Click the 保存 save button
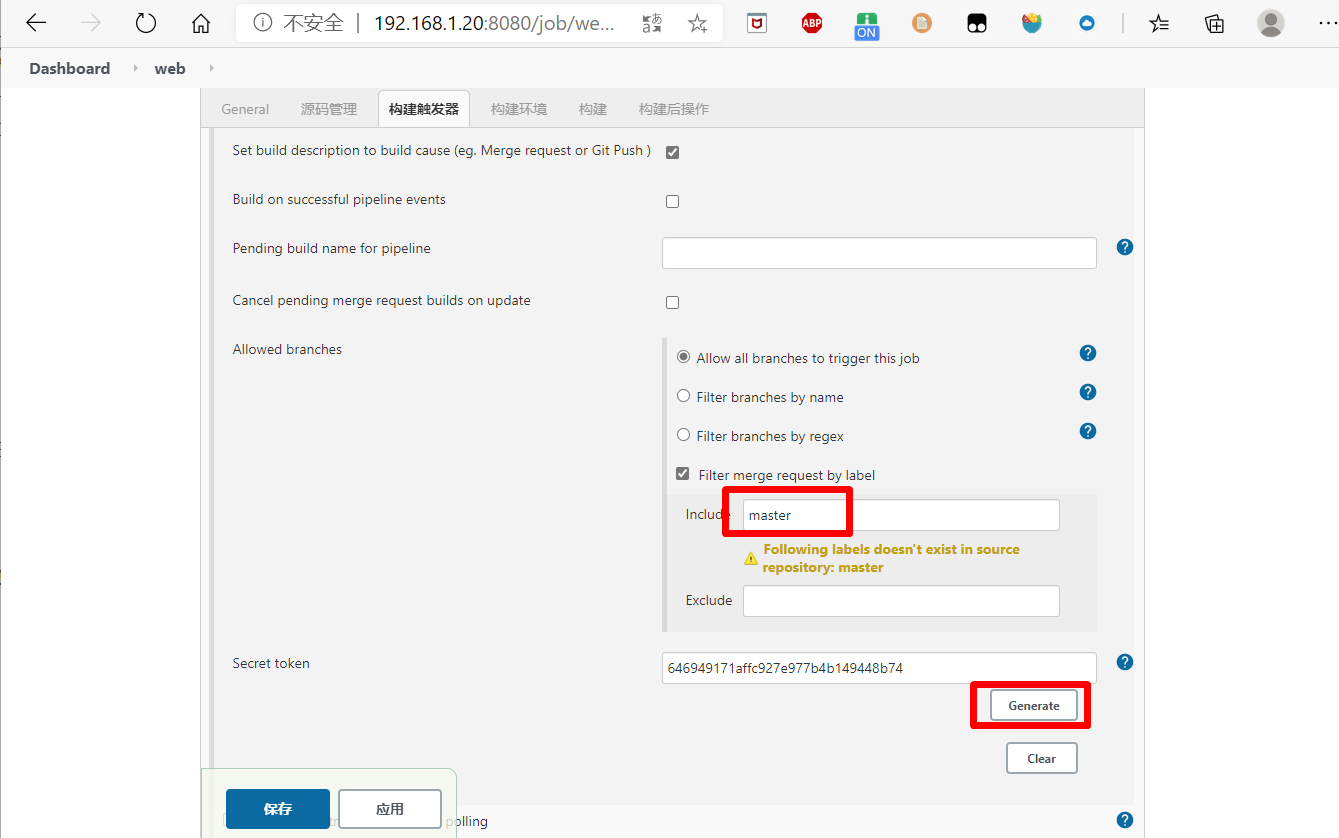 (278, 809)
